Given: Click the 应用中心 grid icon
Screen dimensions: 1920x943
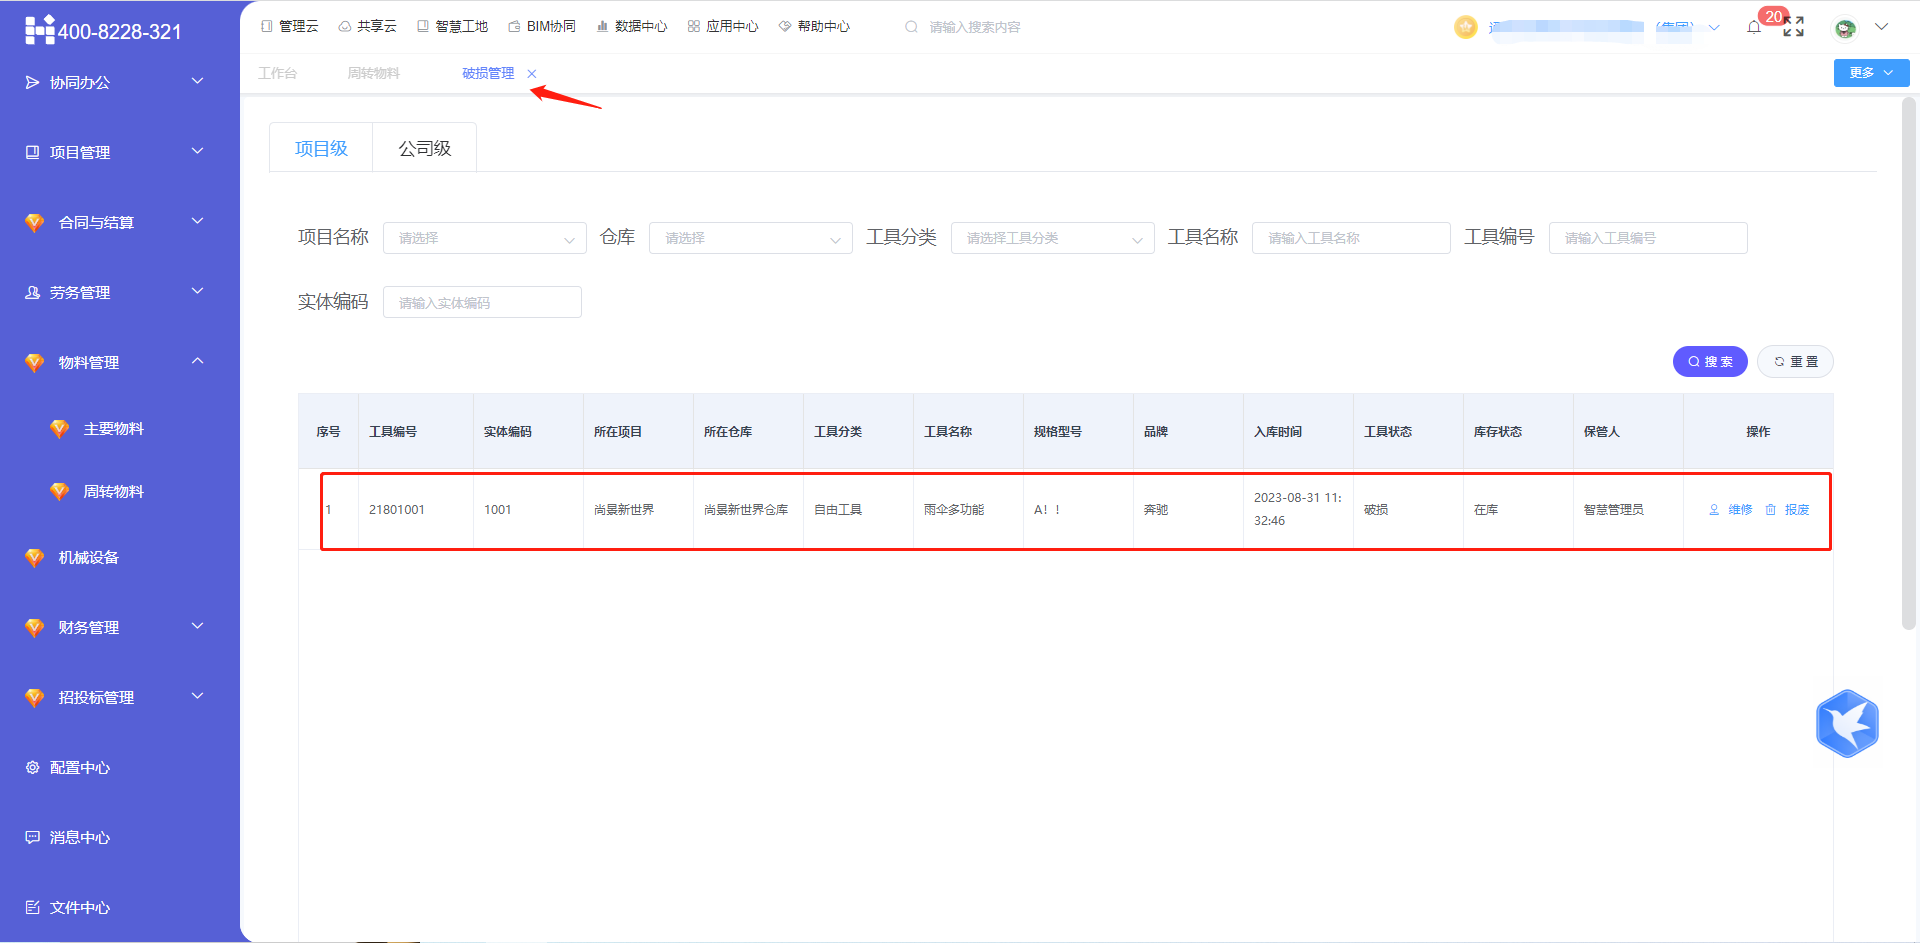Looking at the screenshot, I should click(693, 27).
